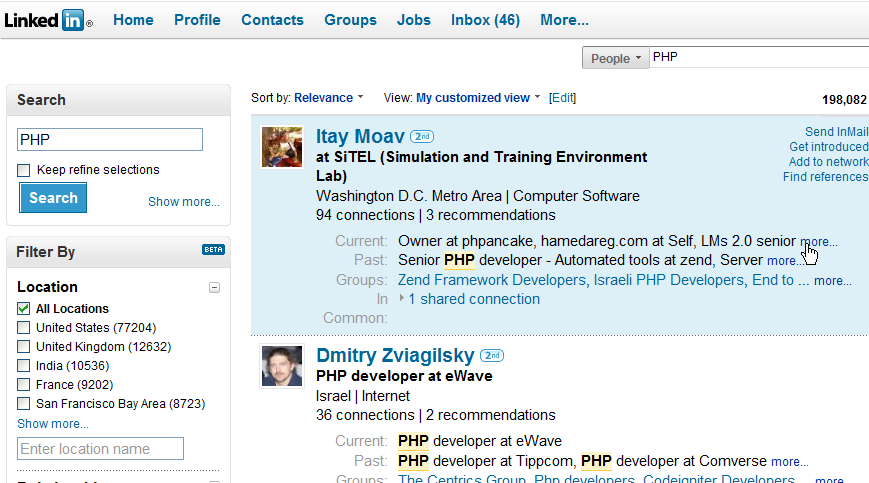Click Add to network link
869x483 pixels.
pos(829,162)
